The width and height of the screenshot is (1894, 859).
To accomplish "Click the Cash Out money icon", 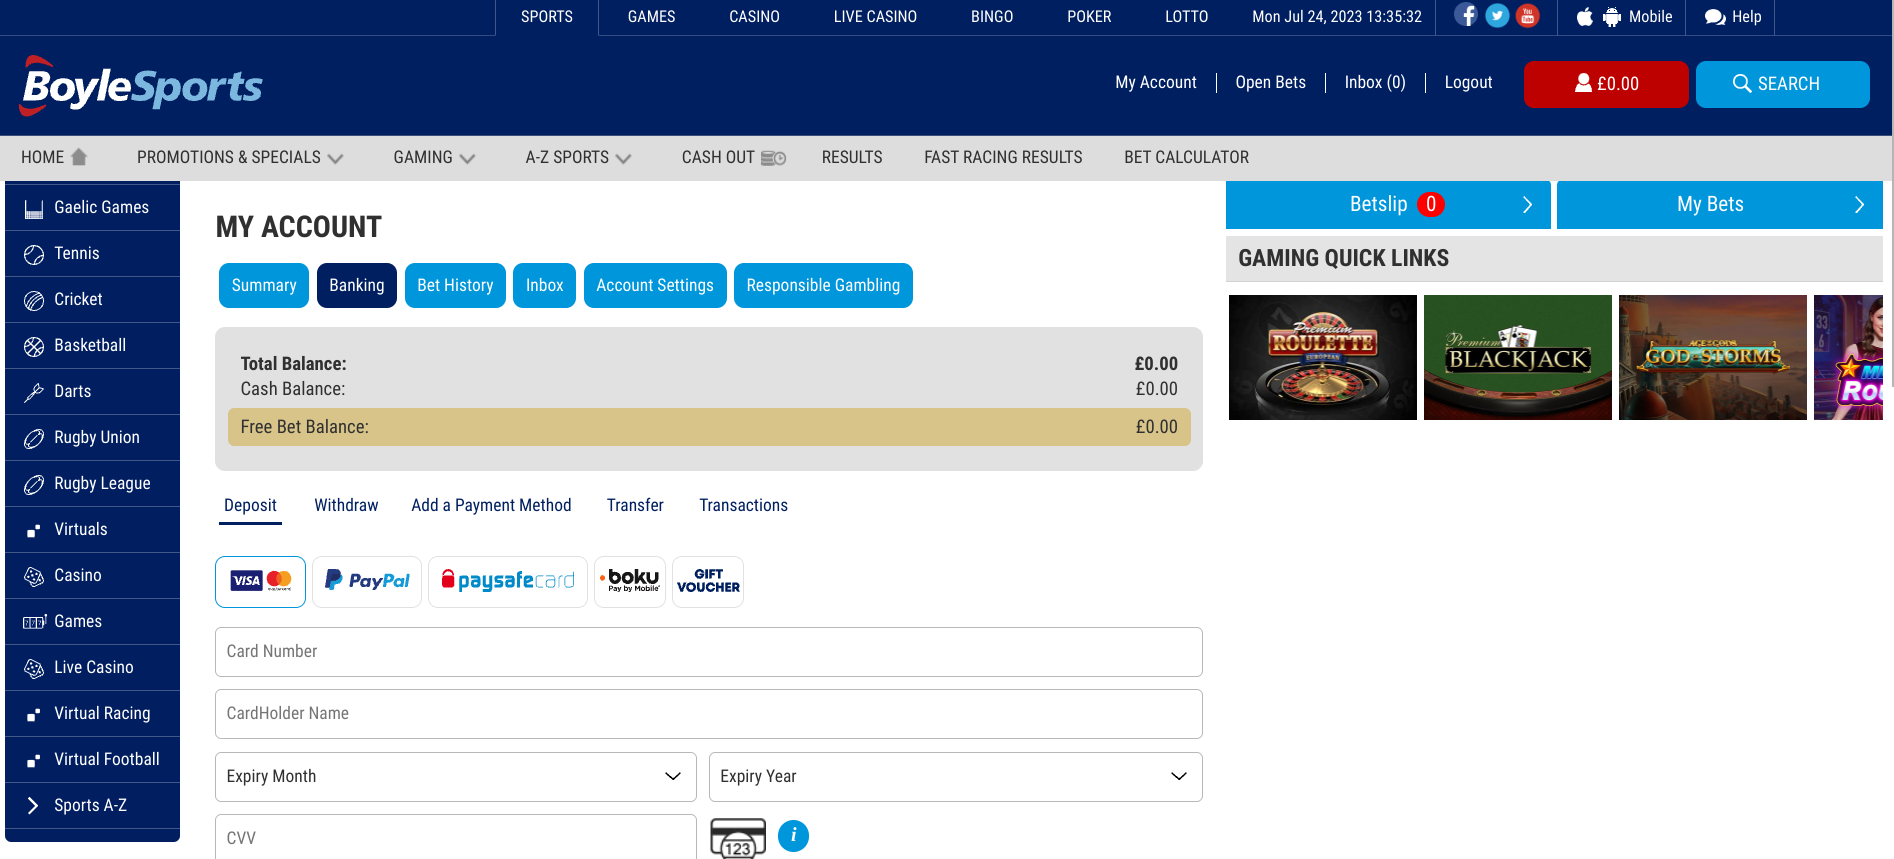I will click(x=774, y=158).
